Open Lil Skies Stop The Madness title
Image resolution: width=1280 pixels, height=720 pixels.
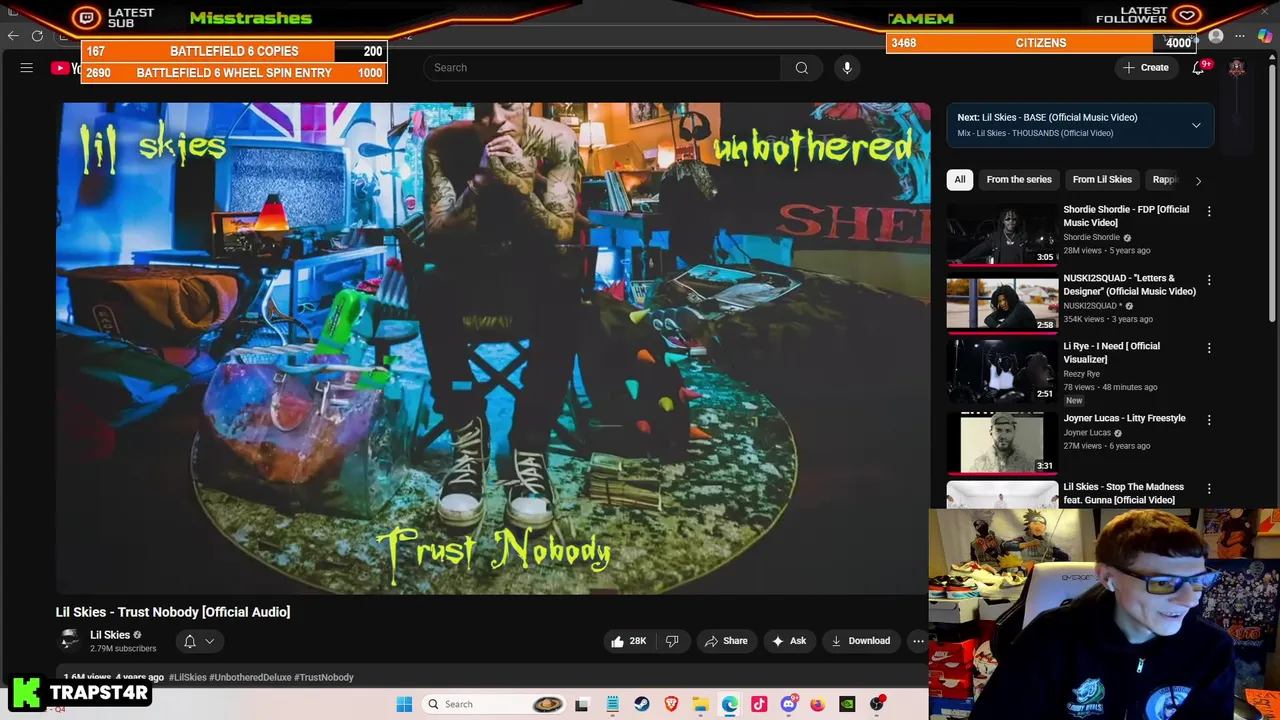[x=1123, y=493]
